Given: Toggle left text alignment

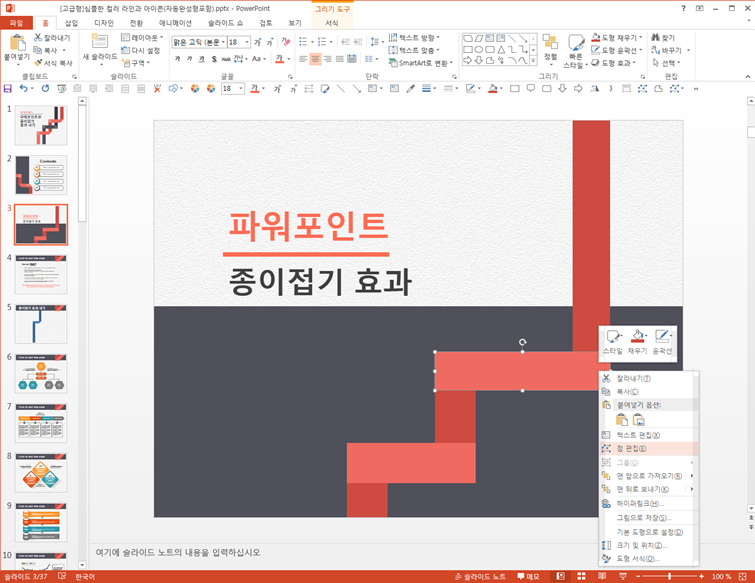Looking at the screenshot, I should [303, 59].
